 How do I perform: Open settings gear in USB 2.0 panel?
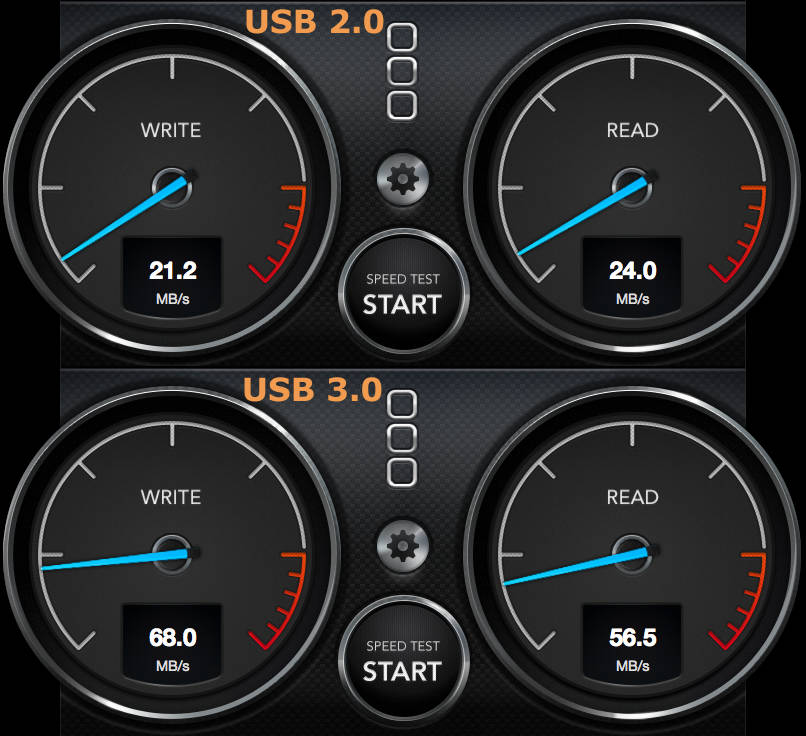coord(402,180)
